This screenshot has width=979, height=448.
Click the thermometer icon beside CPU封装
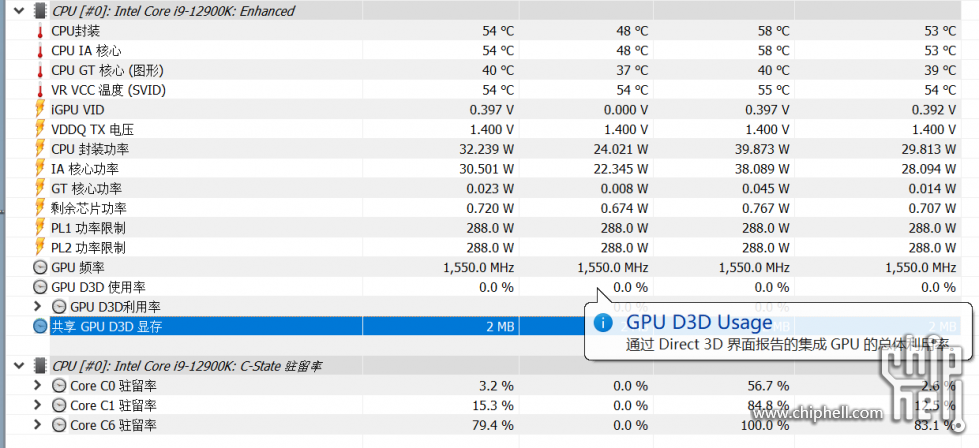tap(40, 31)
